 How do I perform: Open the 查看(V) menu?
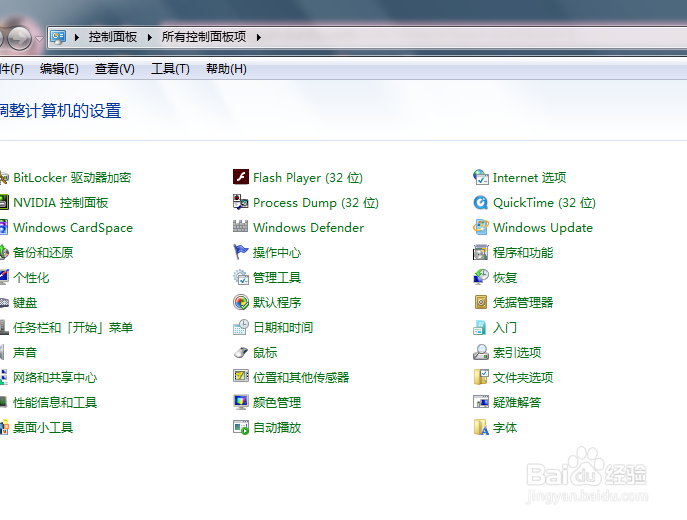115,69
